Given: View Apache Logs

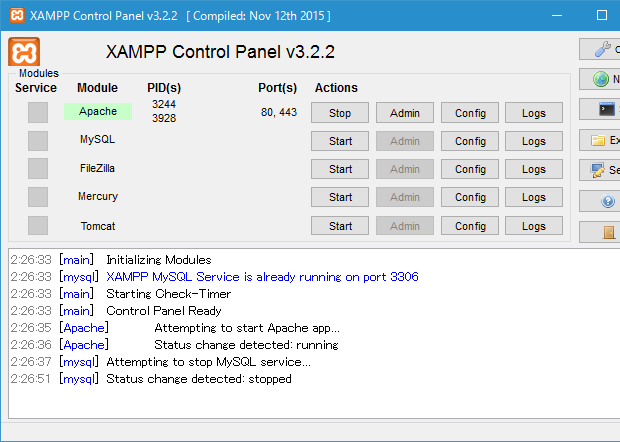Looking at the screenshot, I should [534, 113].
